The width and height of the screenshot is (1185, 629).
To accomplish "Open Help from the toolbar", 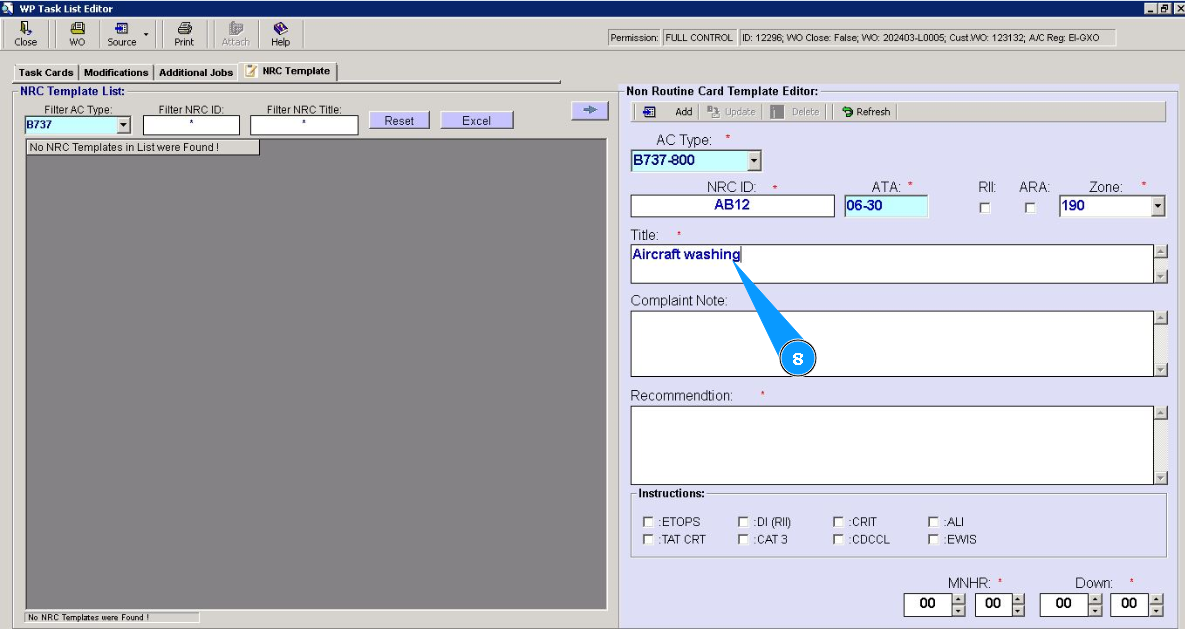I will tap(280, 34).
